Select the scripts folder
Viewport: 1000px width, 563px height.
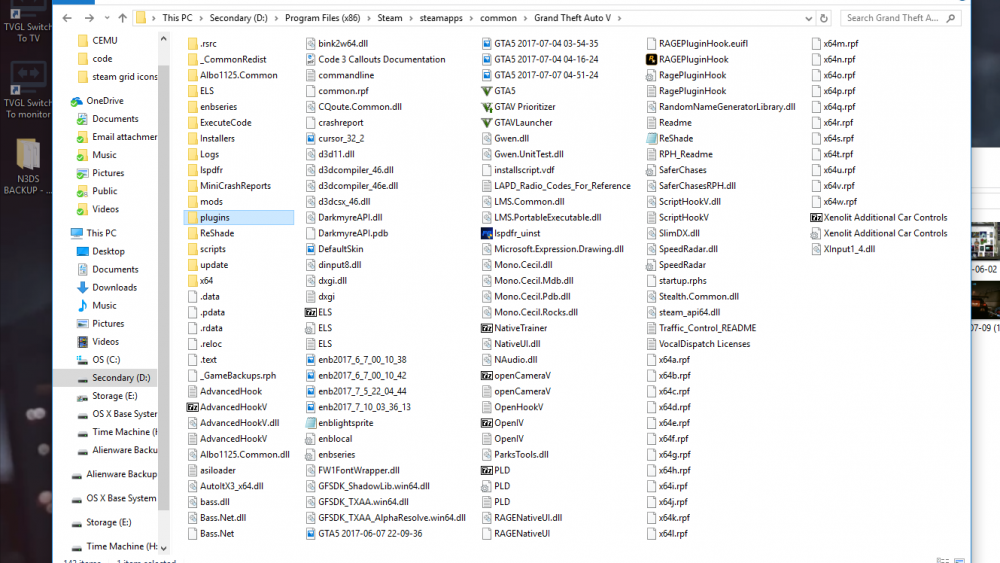coord(207,249)
